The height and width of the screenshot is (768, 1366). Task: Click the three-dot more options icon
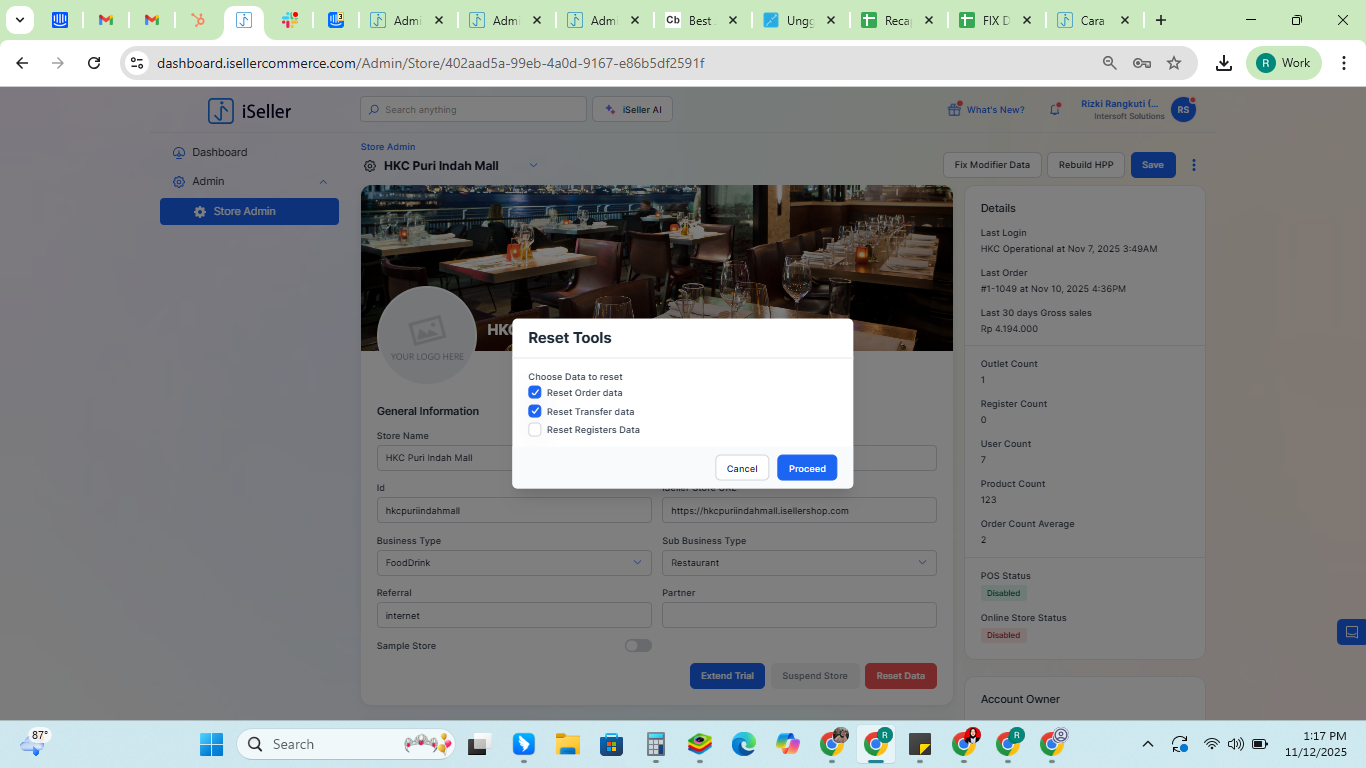1193,165
